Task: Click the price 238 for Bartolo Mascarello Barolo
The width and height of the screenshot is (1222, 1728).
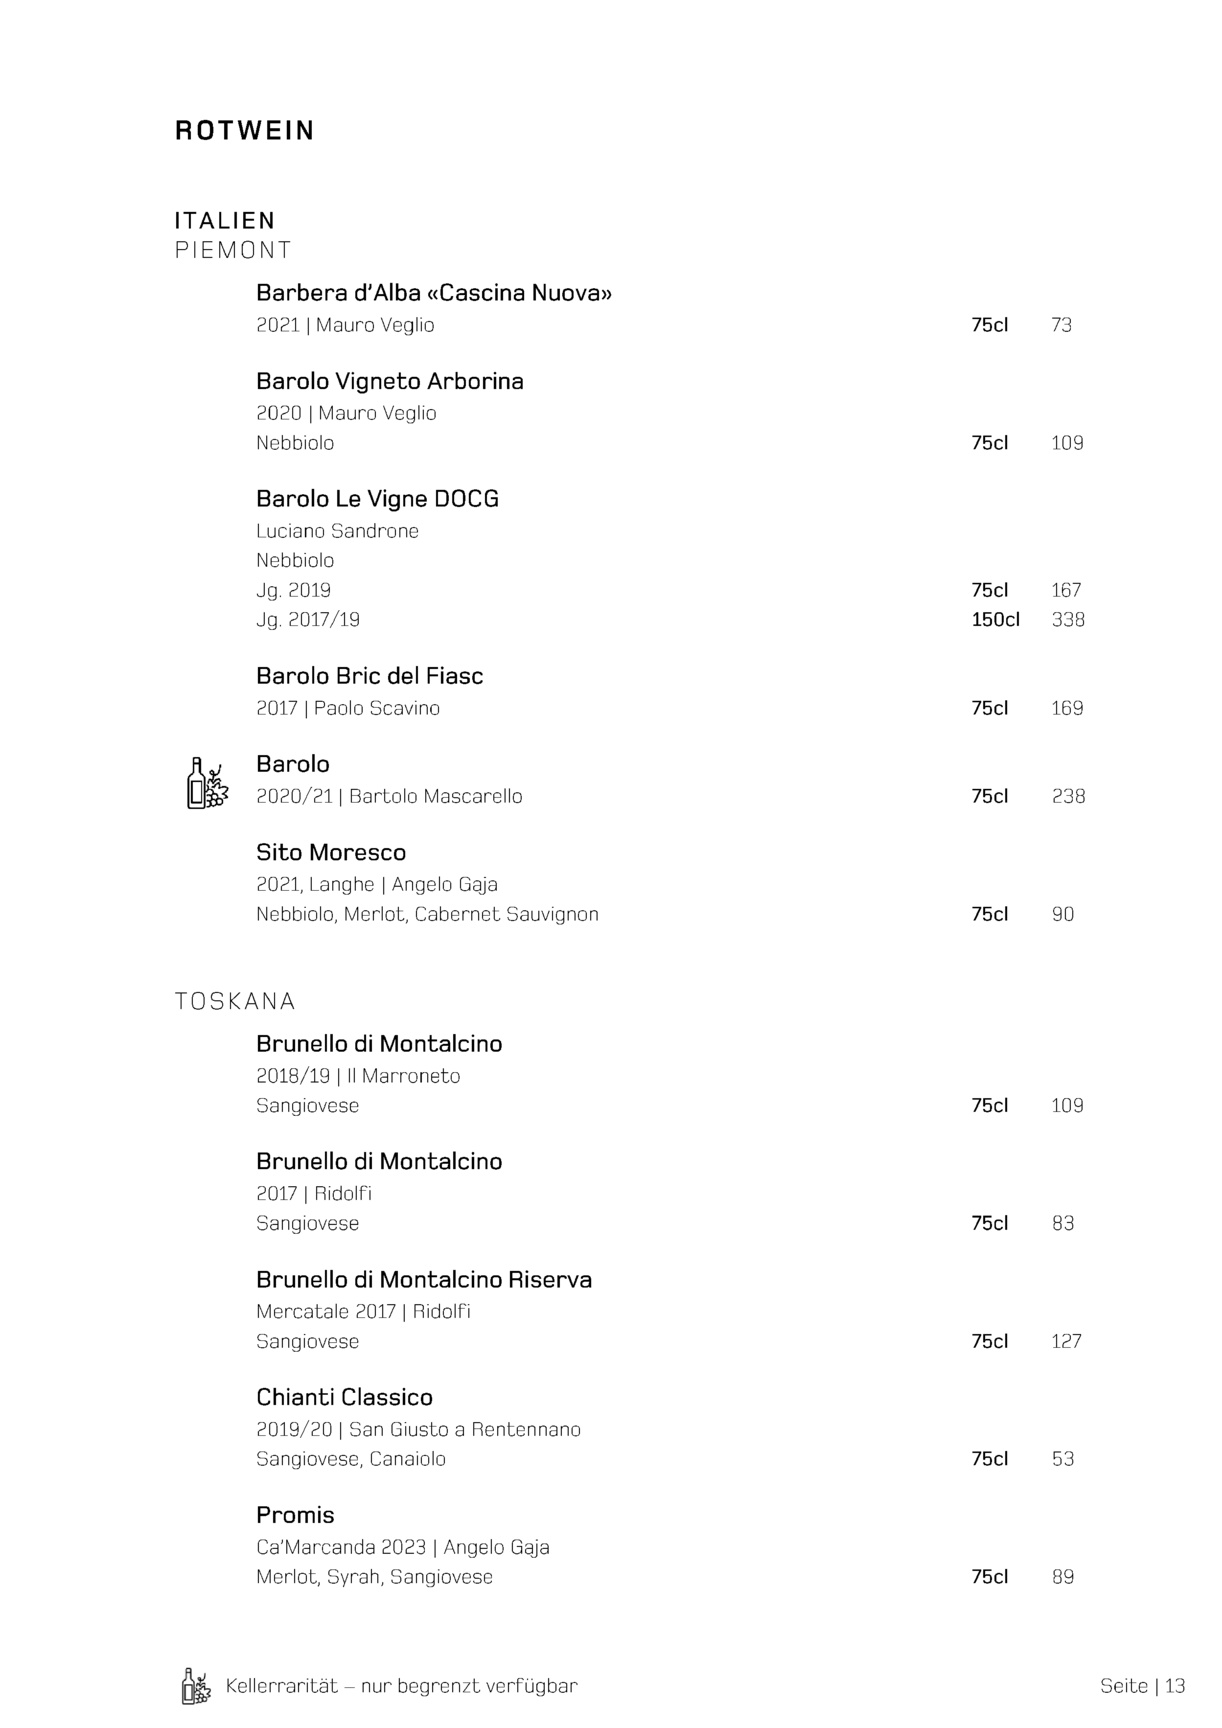Action: (1068, 797)
